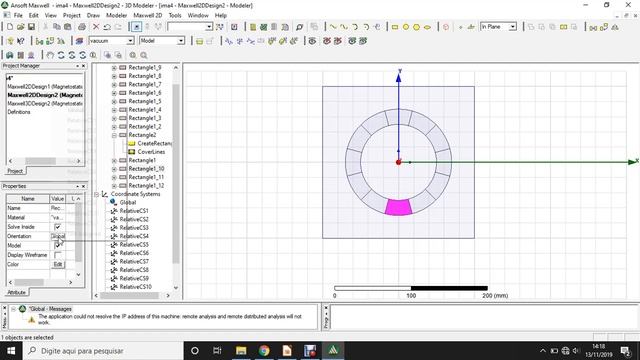
Task: Open the Tools menu
Action: point(175,15)
